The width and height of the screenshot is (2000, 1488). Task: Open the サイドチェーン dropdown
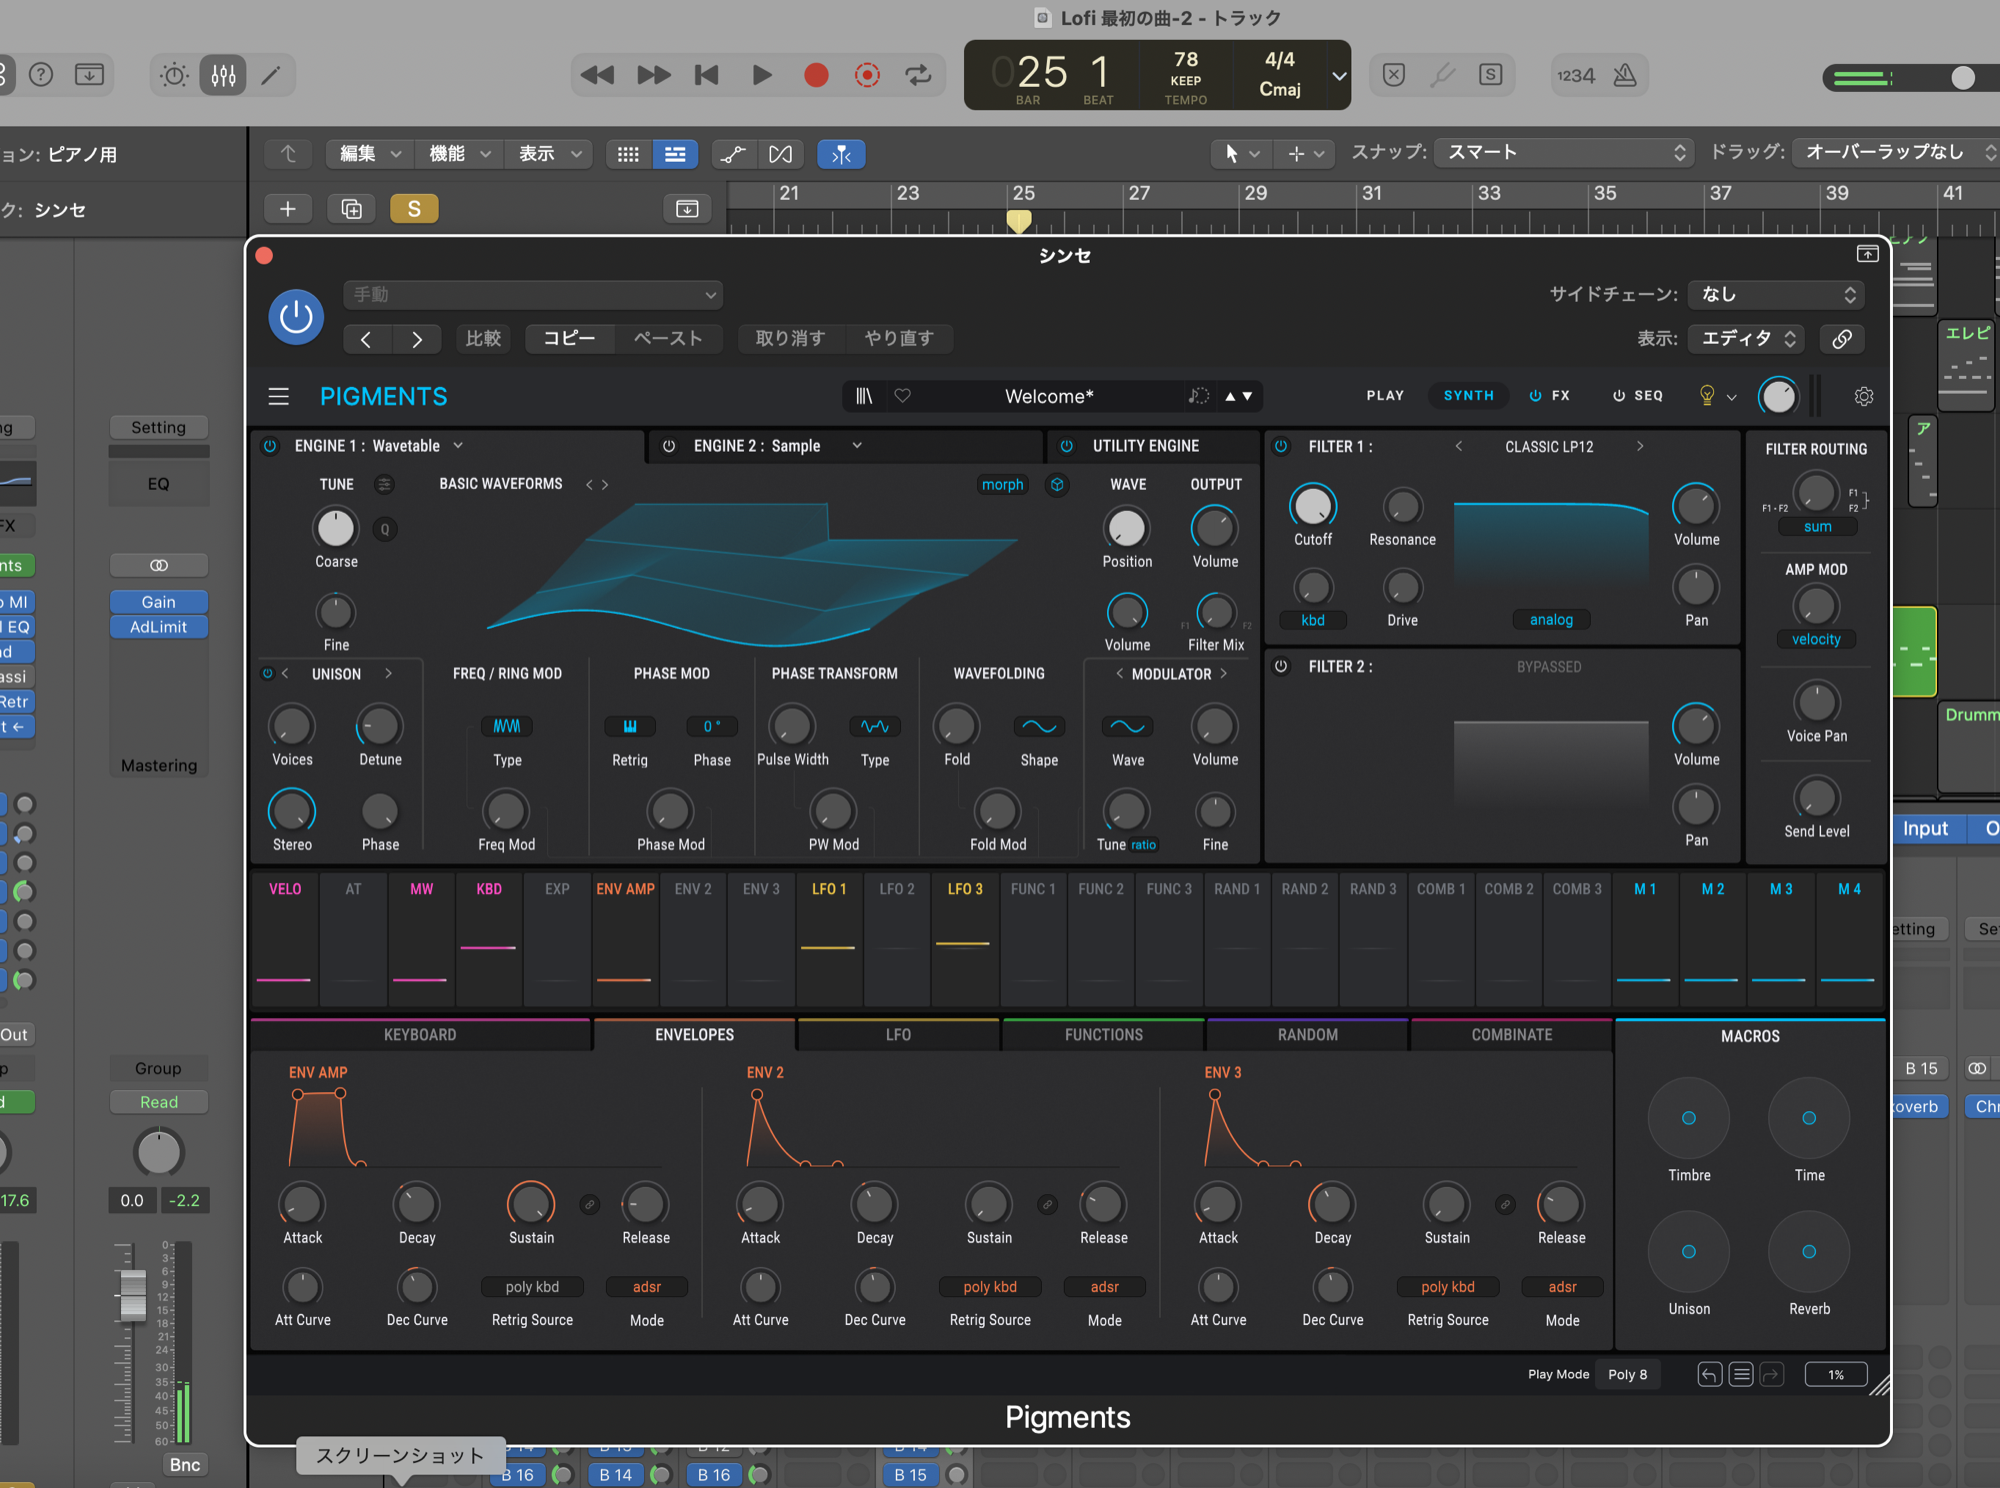tap(1776, 295)
